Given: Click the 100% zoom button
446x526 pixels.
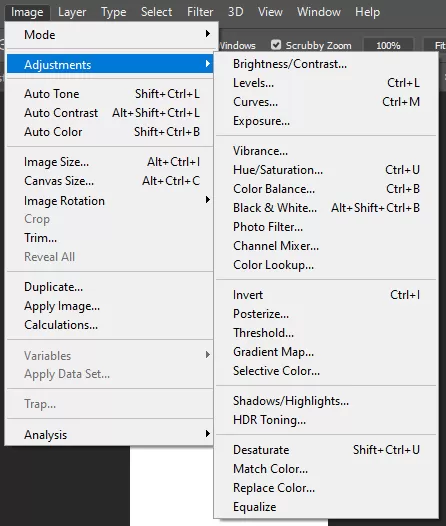Looking at the screenshot, I should [388, 45].
